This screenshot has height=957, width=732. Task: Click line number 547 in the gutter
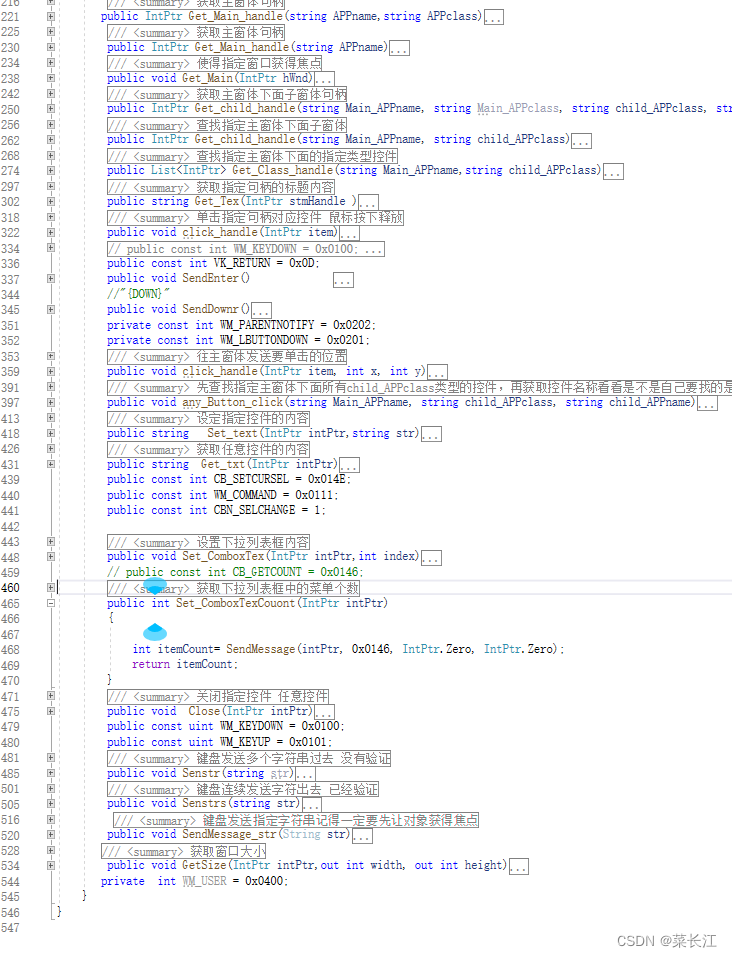tap(10, 928)
